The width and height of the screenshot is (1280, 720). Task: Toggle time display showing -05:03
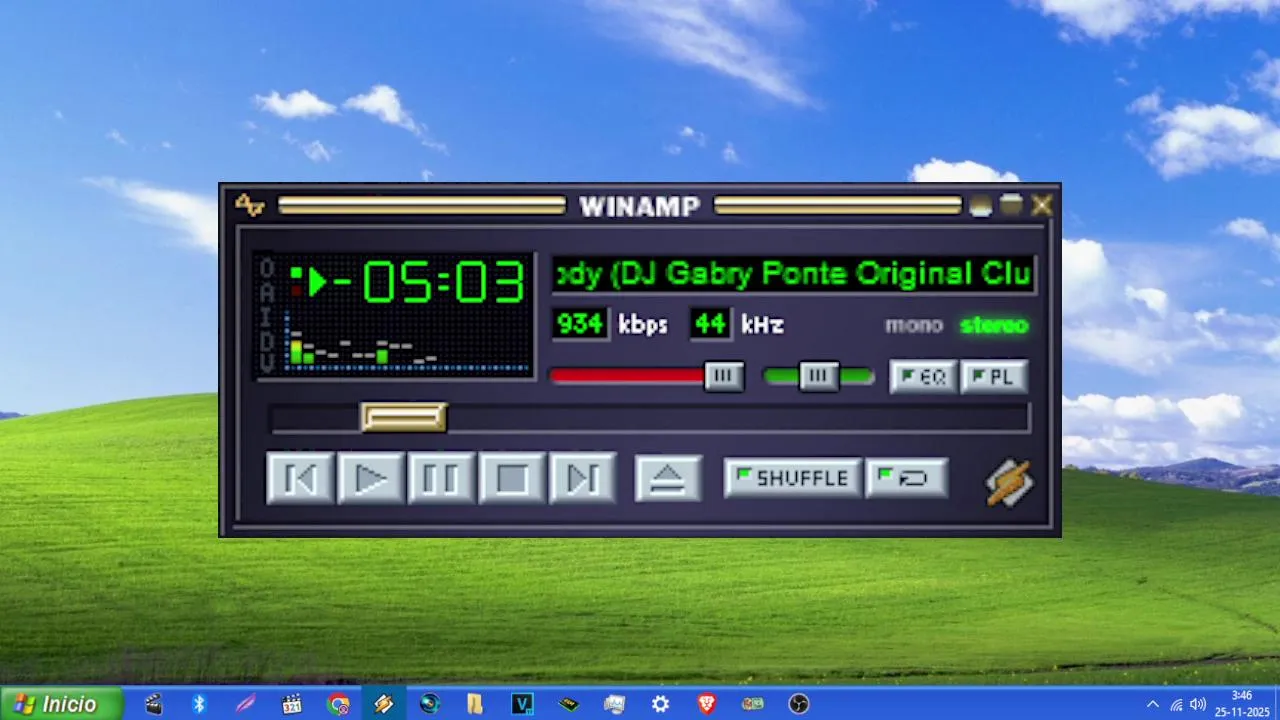point(429,282)
